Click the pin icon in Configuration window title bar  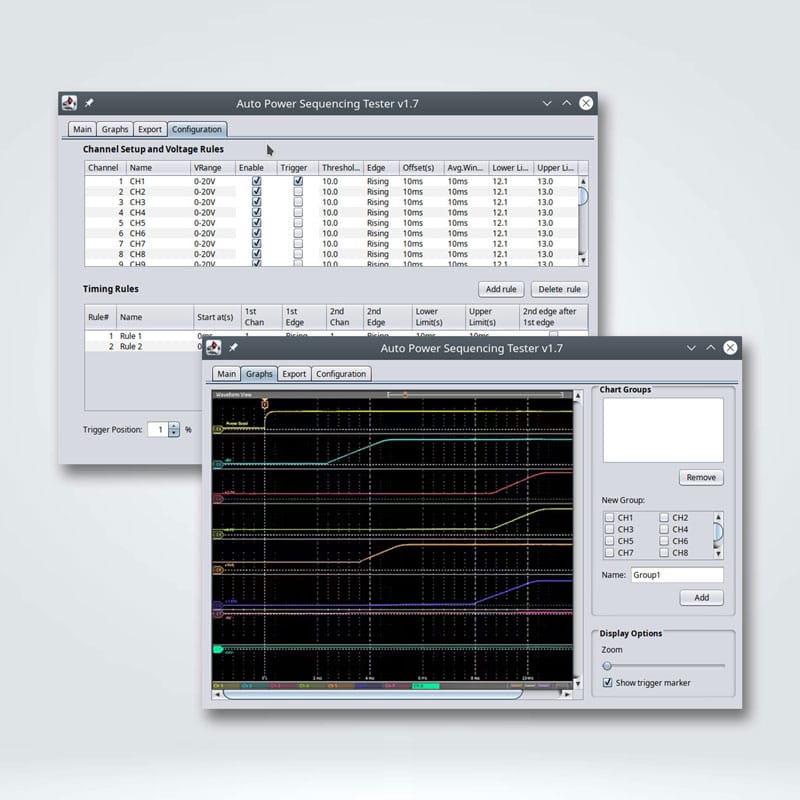point(89,102)
